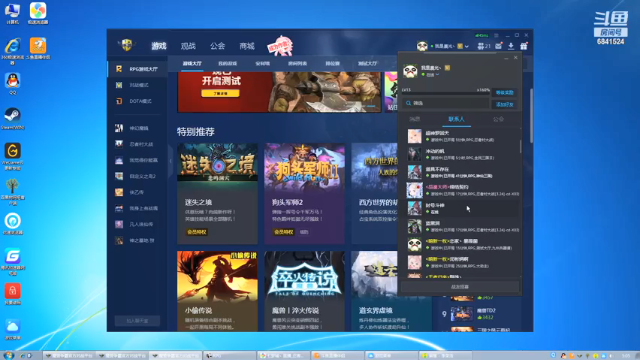Viewport: 640px width, 360px height.
Task: Open the friends list icon showing 21
Action: point(484,46)
